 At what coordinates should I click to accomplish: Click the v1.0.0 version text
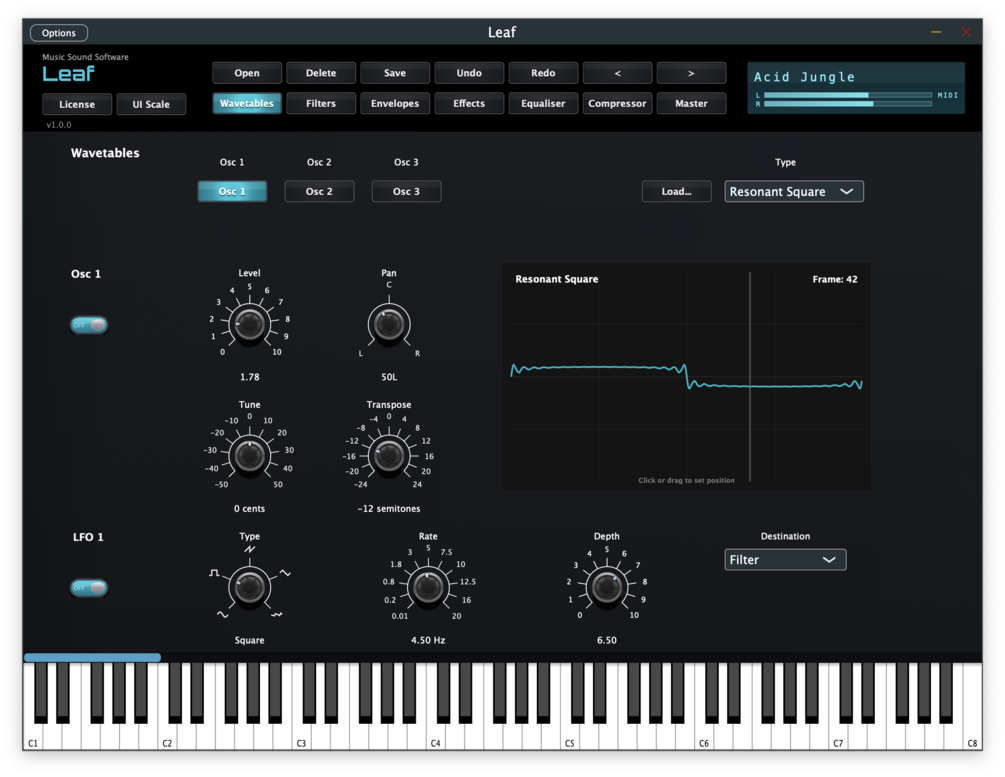point(58,124)
